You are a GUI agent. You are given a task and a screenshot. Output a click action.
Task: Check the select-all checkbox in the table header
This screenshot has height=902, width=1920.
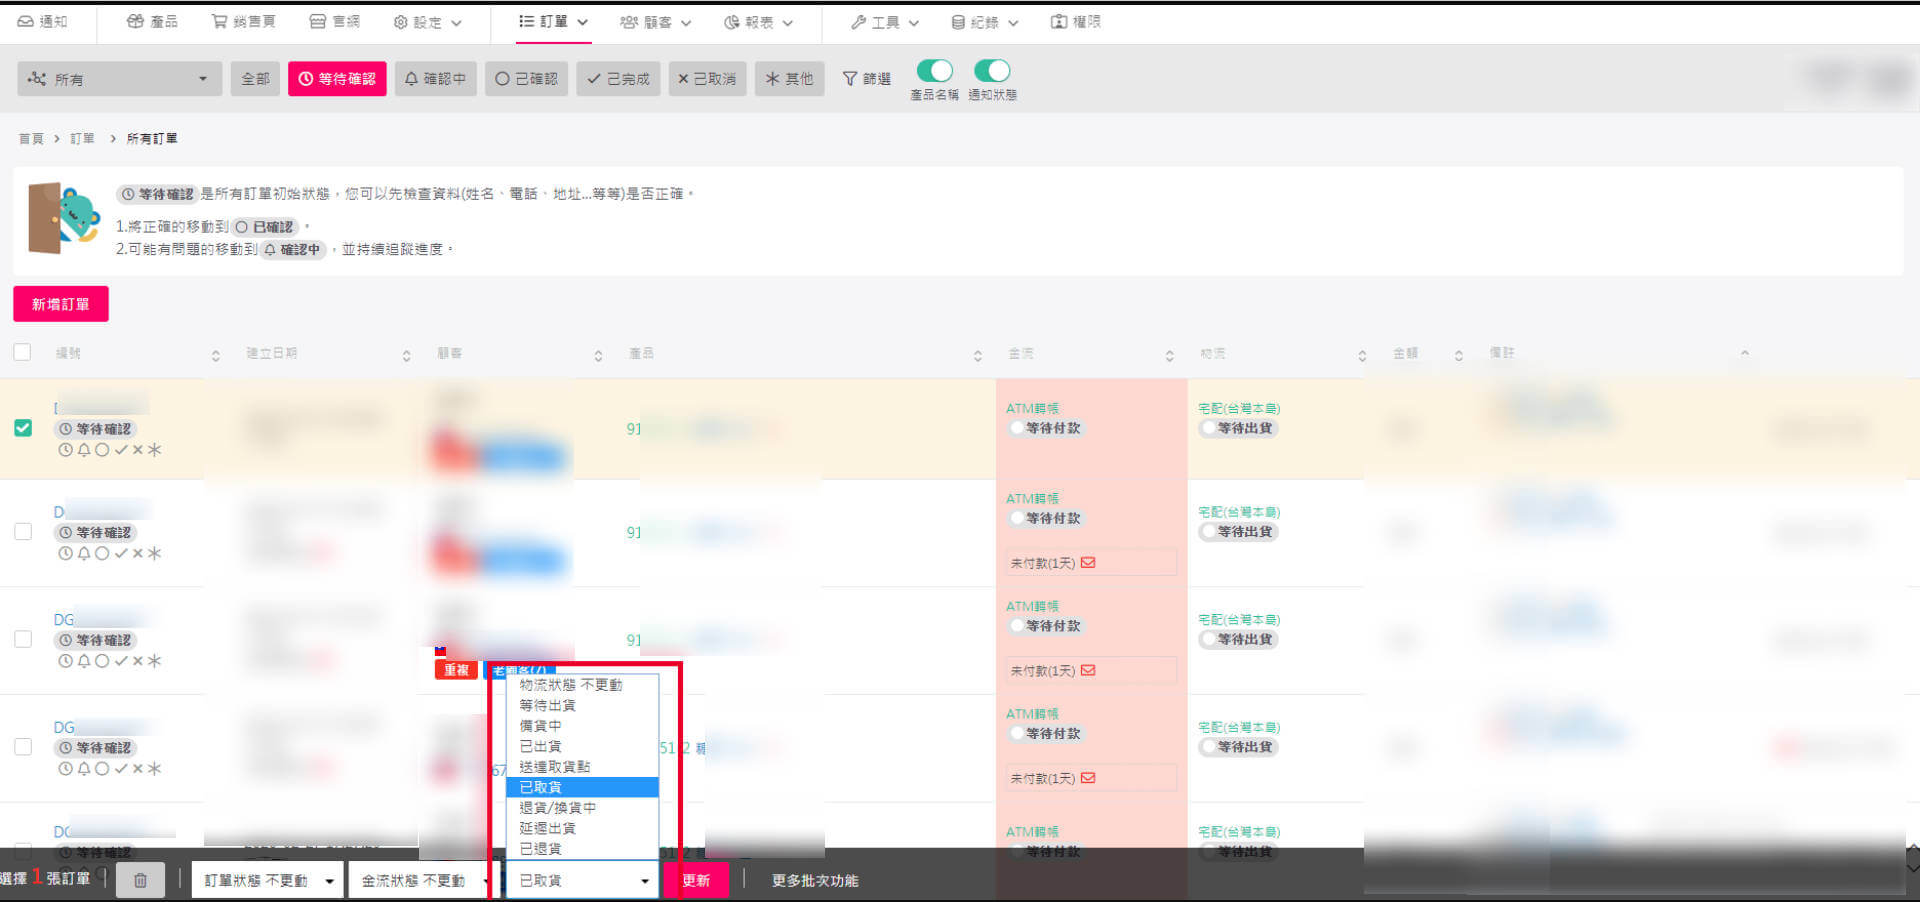coord(22,352)
